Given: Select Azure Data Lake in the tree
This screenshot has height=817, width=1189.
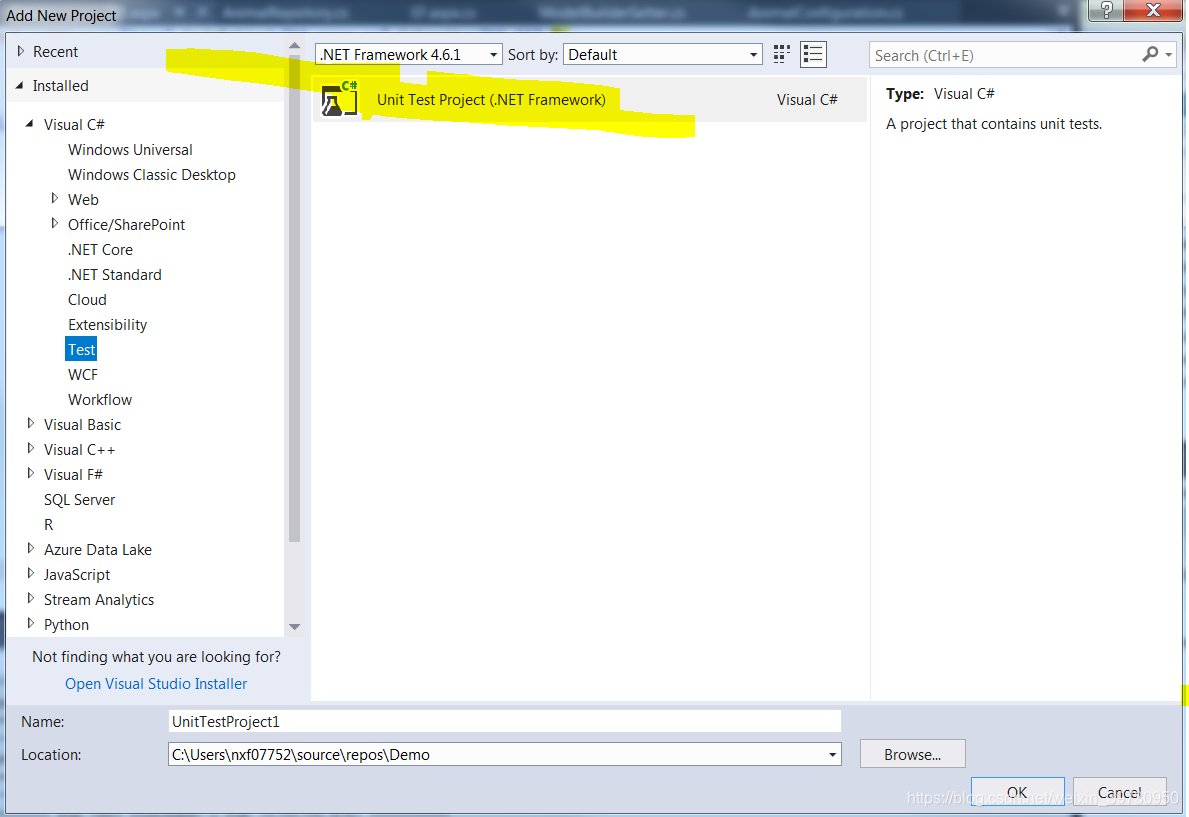Looking at the screenshot, I should coord(98,550).
